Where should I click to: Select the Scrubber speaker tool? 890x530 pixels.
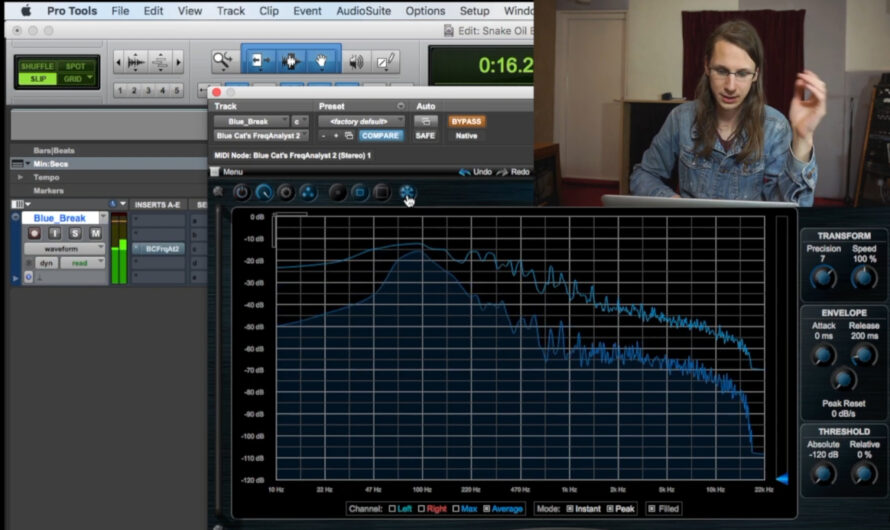point(356,61)
